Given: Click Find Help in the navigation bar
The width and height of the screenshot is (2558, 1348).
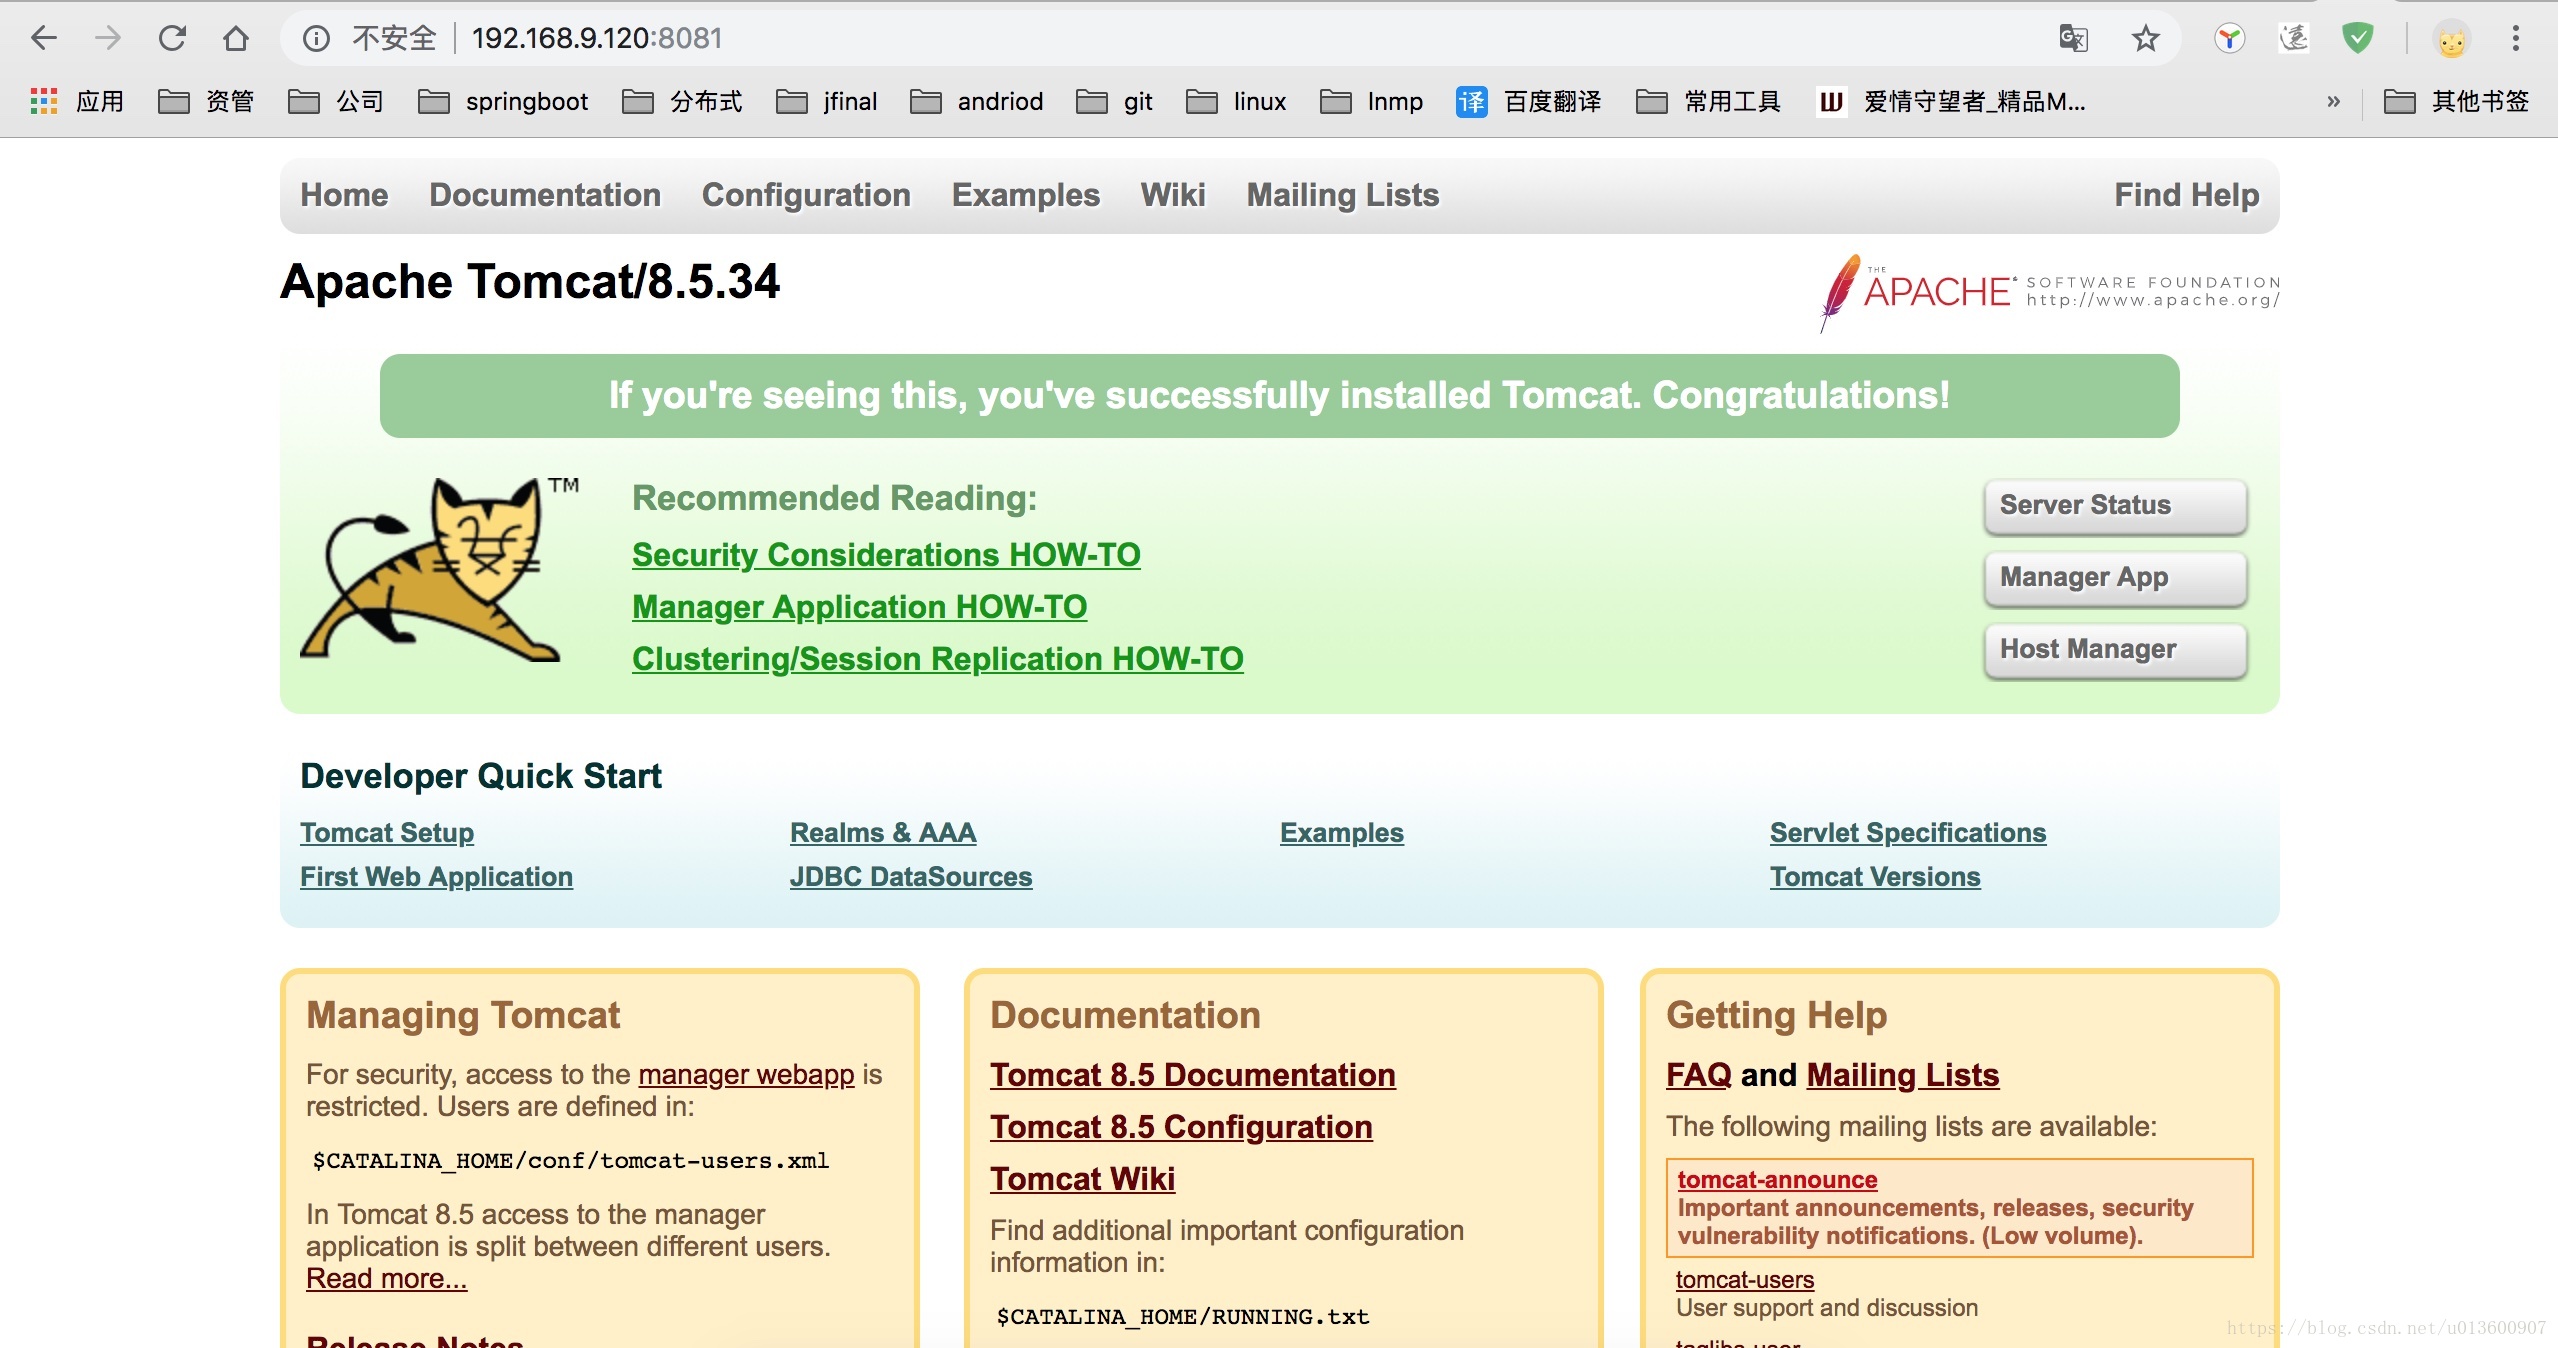Looking at the screenshot, I should pos(2187,195).
